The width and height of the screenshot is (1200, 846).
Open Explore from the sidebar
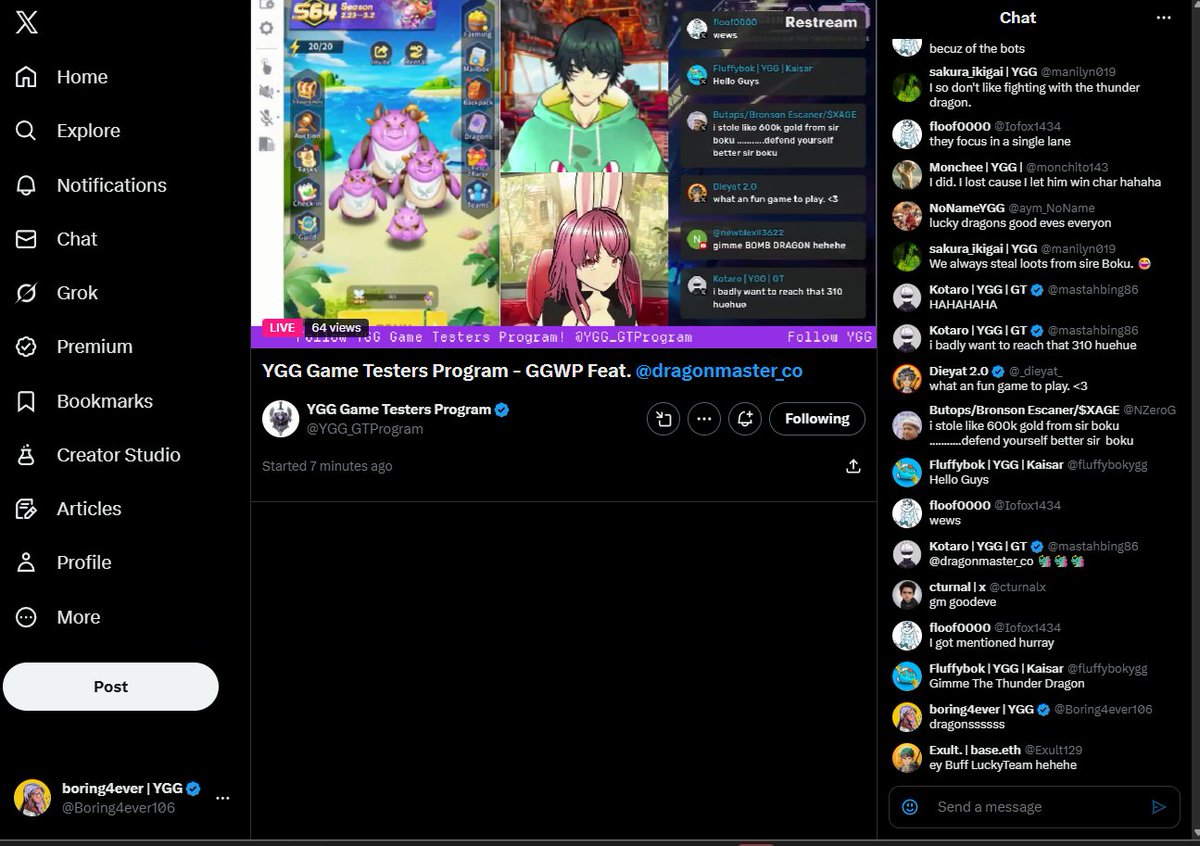(68, 131)
